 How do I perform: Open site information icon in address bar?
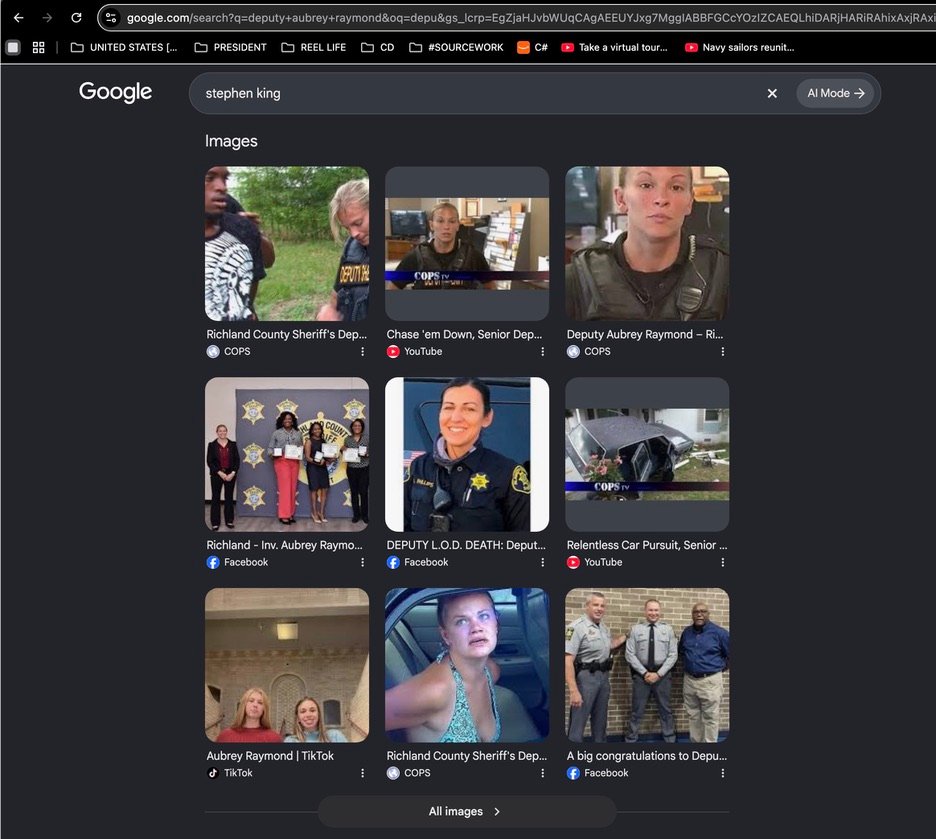point(111,18)
